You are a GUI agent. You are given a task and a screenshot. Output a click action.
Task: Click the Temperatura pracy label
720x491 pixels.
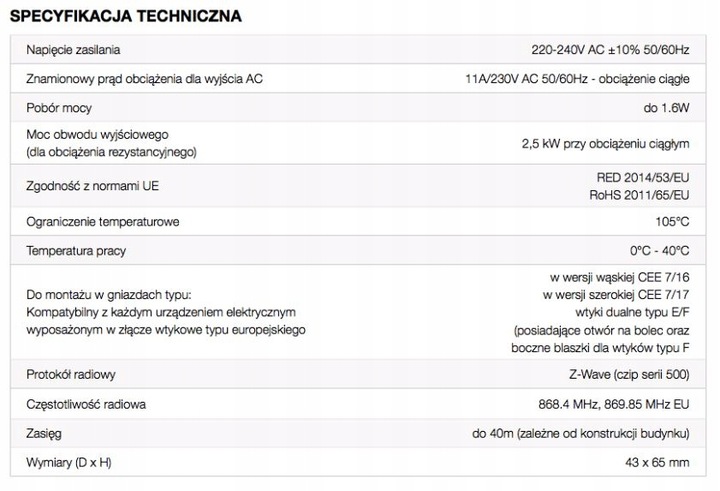[x=77, y=250]
